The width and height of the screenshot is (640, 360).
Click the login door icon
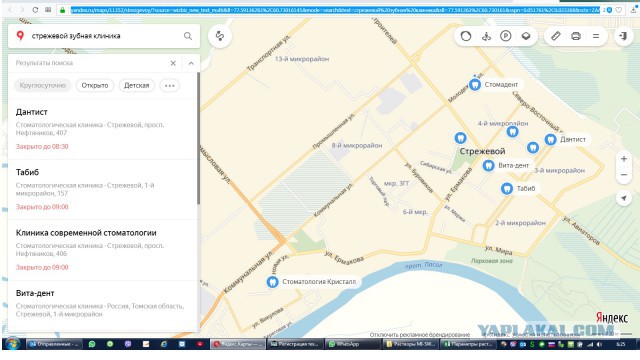click(623, 36)
